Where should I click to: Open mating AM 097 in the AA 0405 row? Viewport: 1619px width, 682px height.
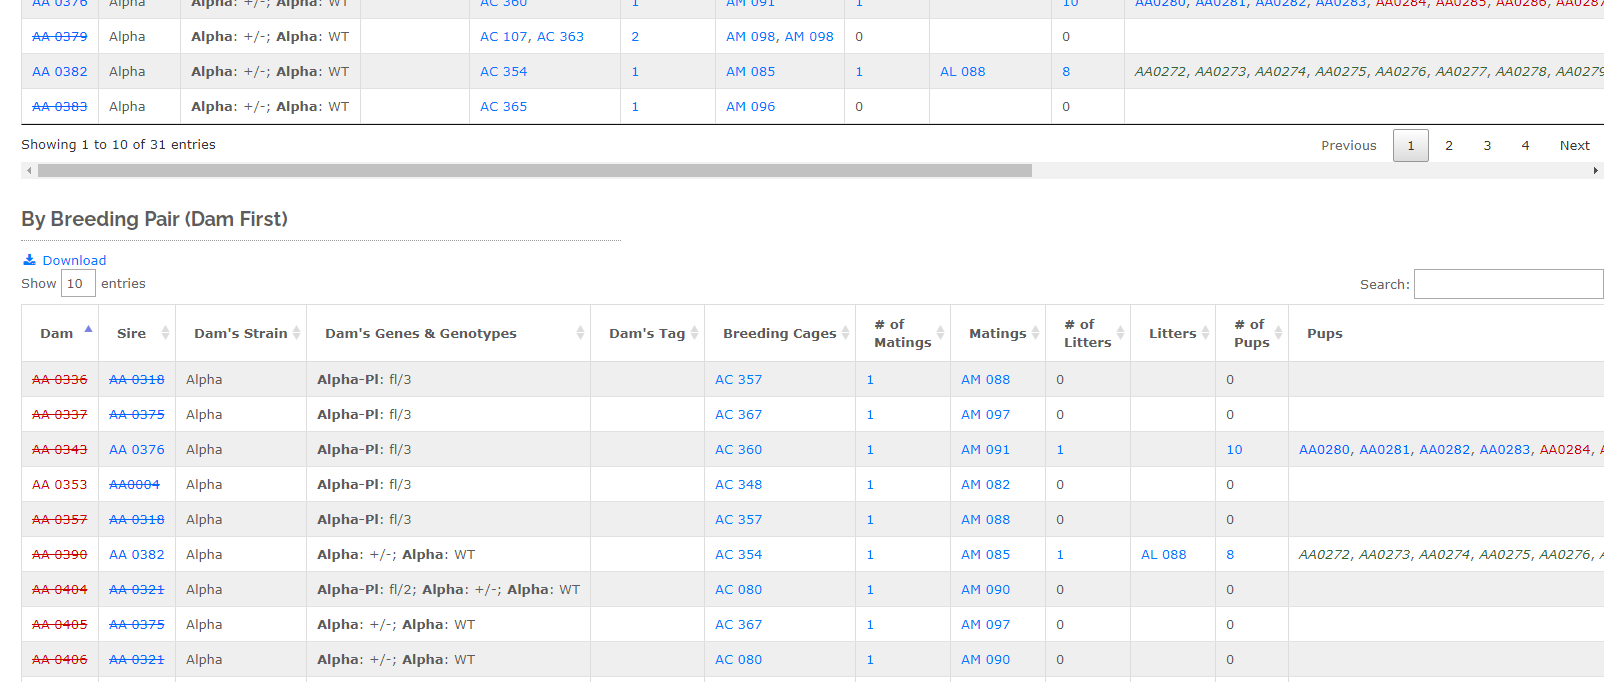985,624
